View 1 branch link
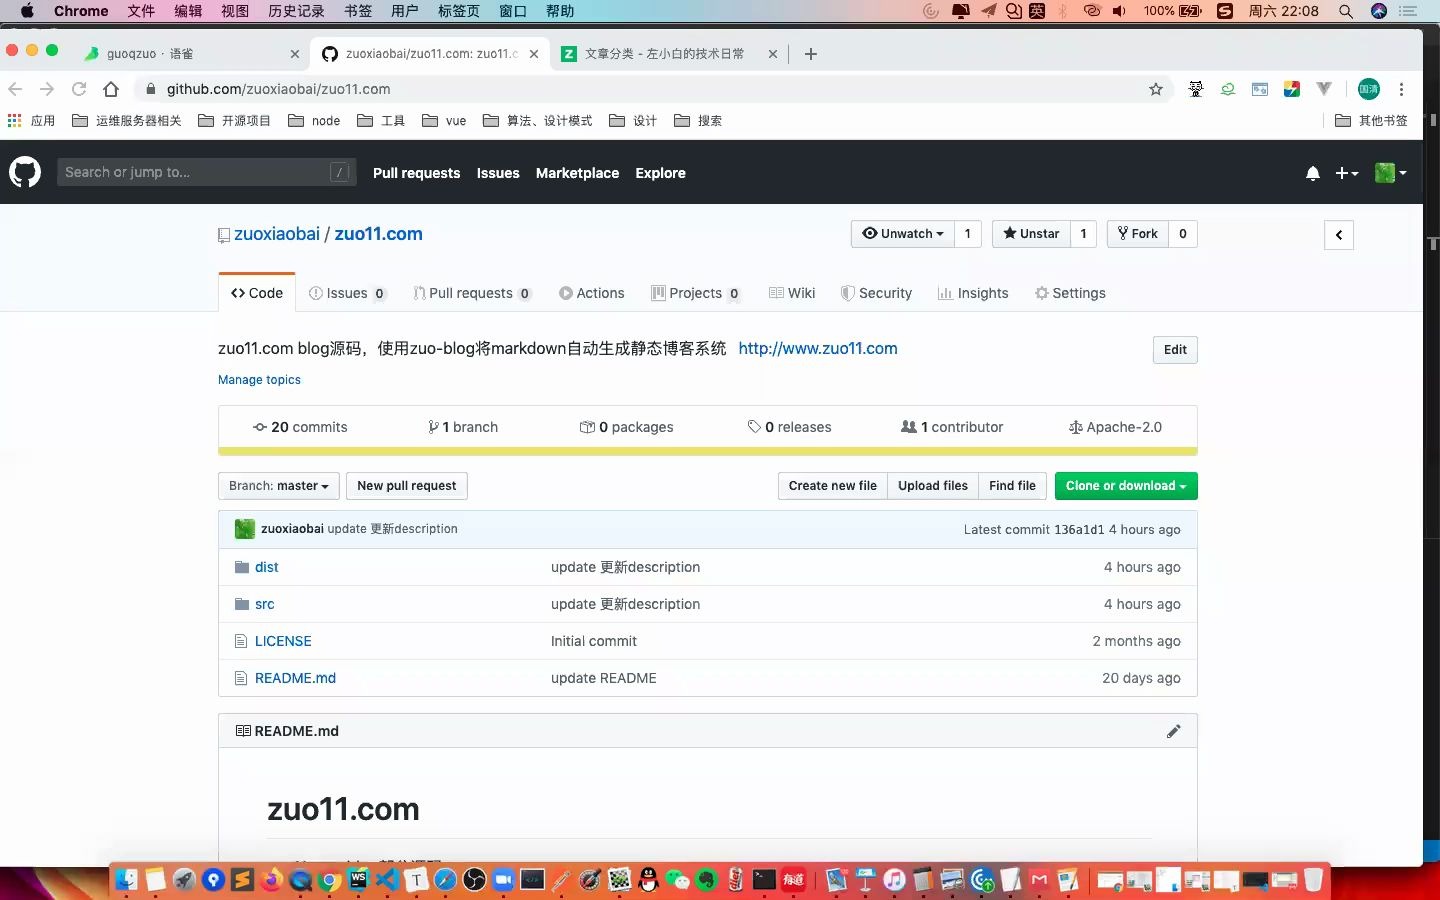Image resolution: width=1440 pixels, height=900 pixels. coord(463,427)
